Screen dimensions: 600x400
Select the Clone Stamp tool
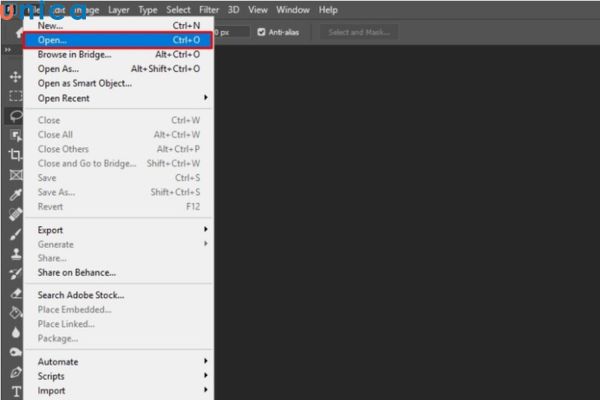15,254
